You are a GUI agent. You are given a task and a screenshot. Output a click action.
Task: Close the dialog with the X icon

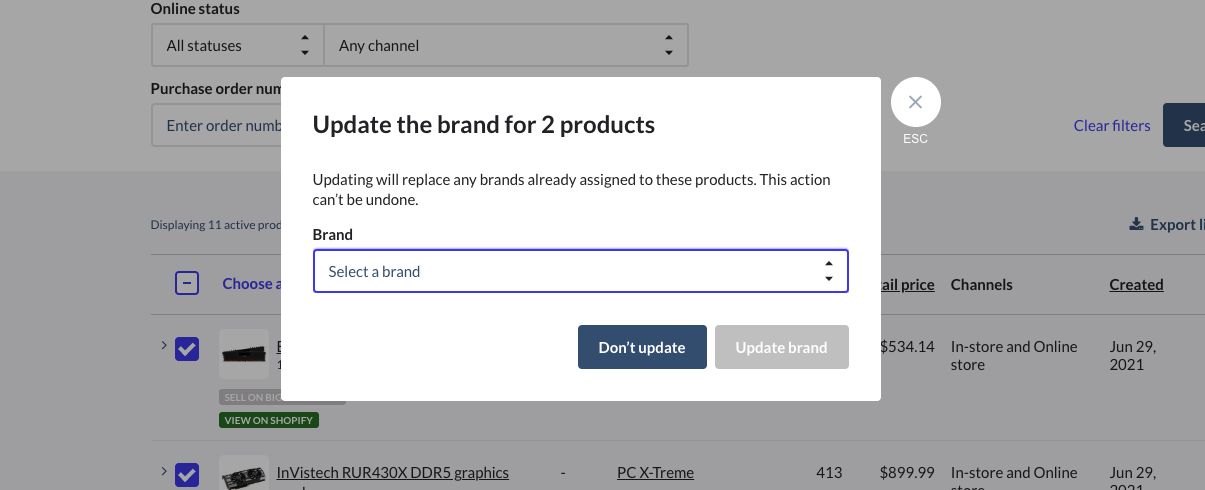click(915, 102)
